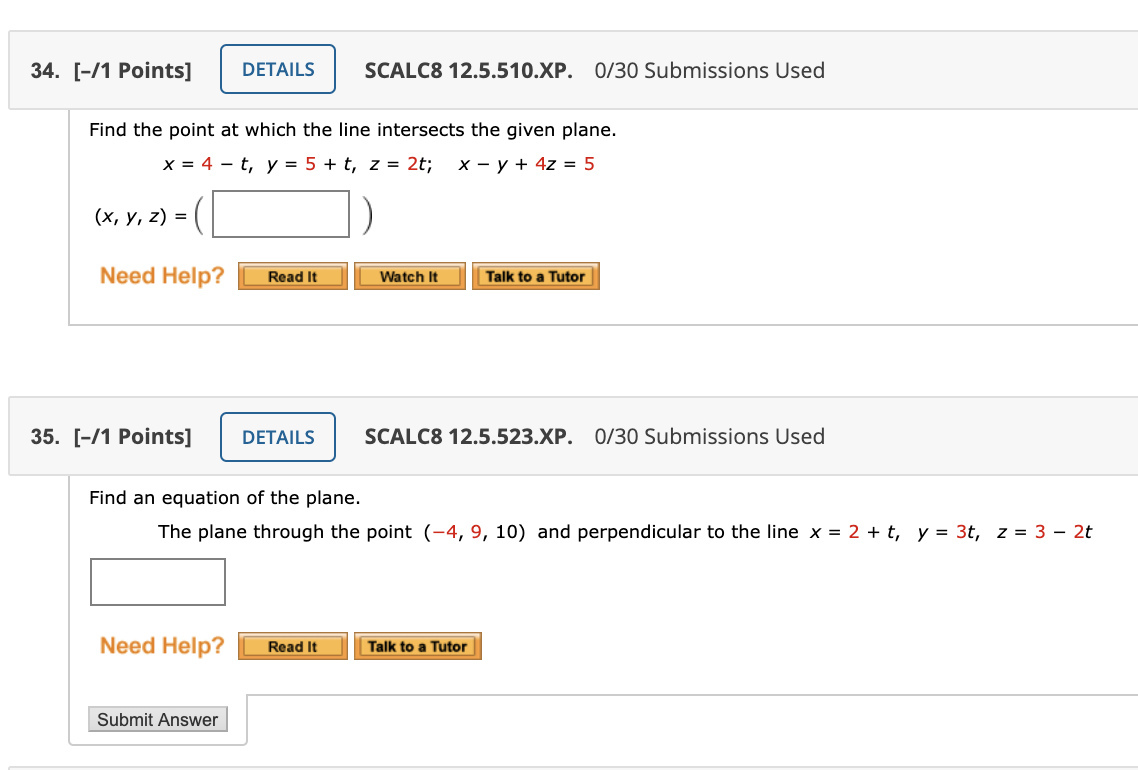Open Watch It video for problem 34
Viewport: 1138px width, 770px height.
tap(409, 276)
